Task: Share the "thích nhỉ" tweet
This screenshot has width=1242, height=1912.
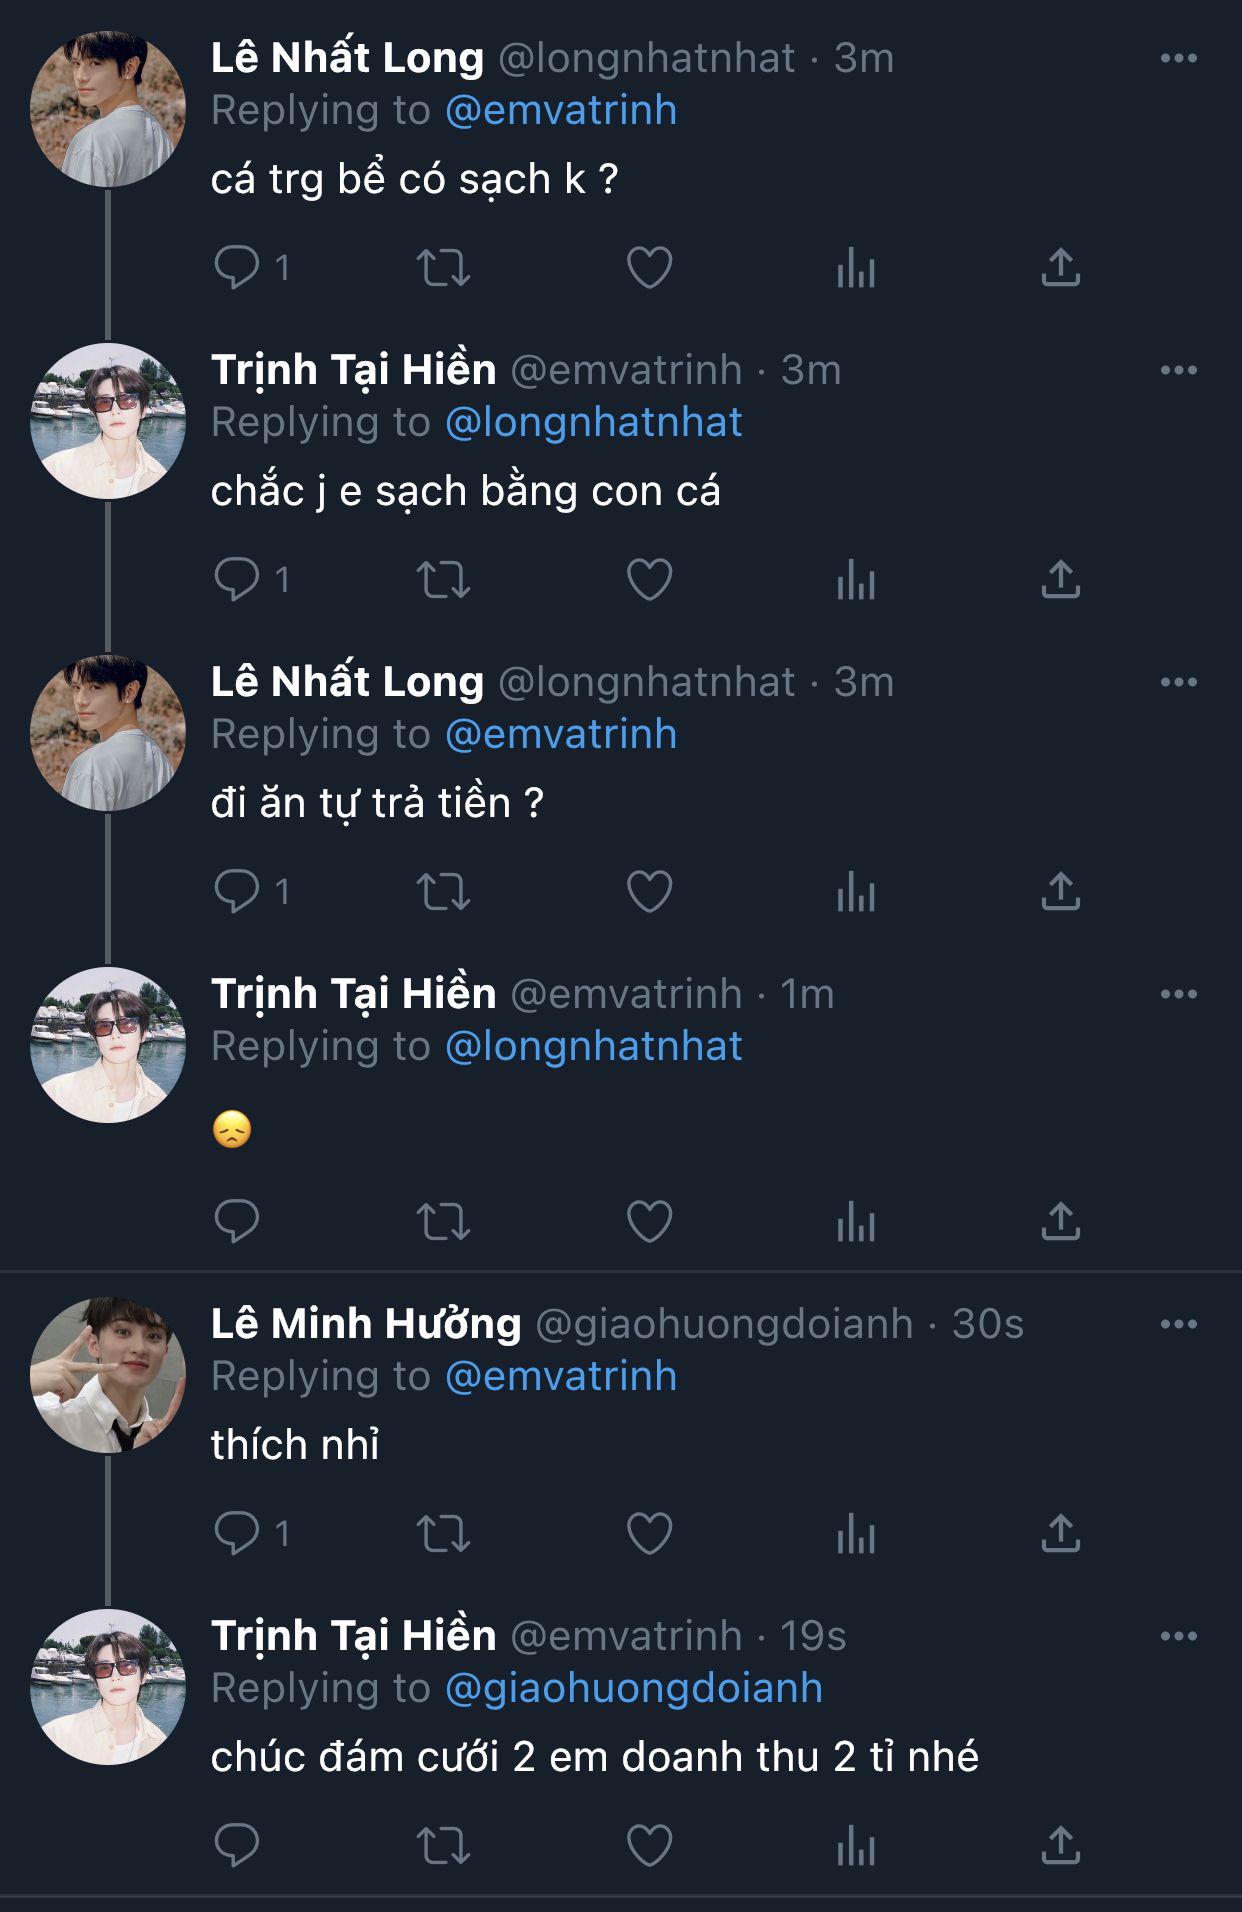Action: click(1061, 1534)
